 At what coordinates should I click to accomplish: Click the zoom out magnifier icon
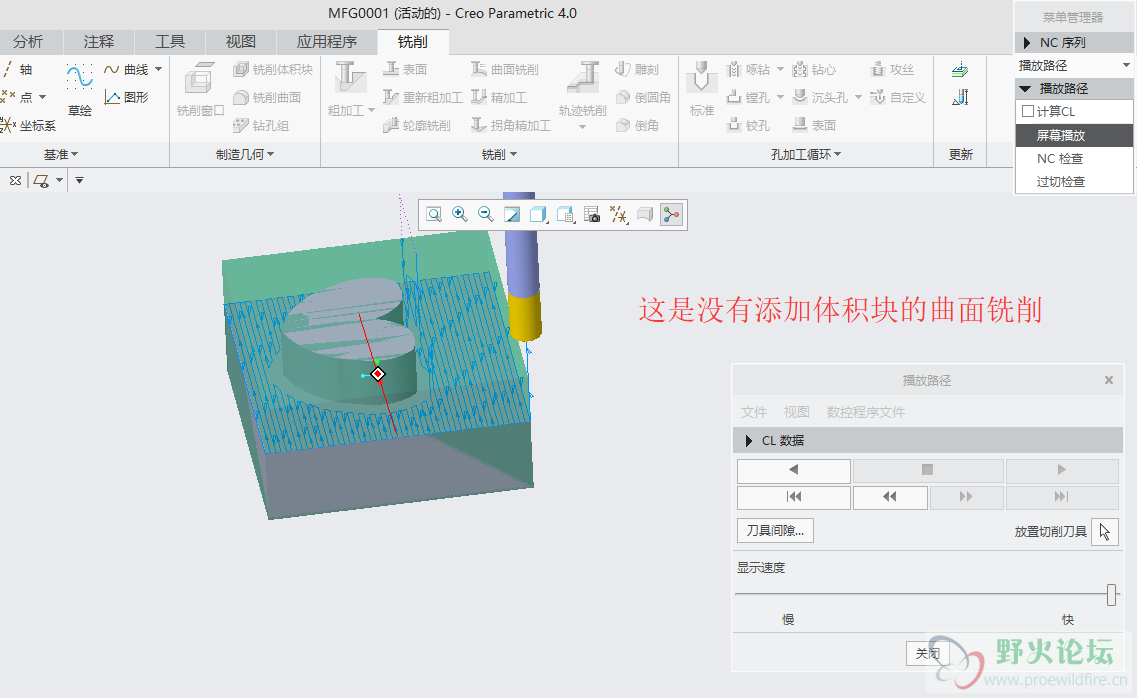[x=486, y=215]
